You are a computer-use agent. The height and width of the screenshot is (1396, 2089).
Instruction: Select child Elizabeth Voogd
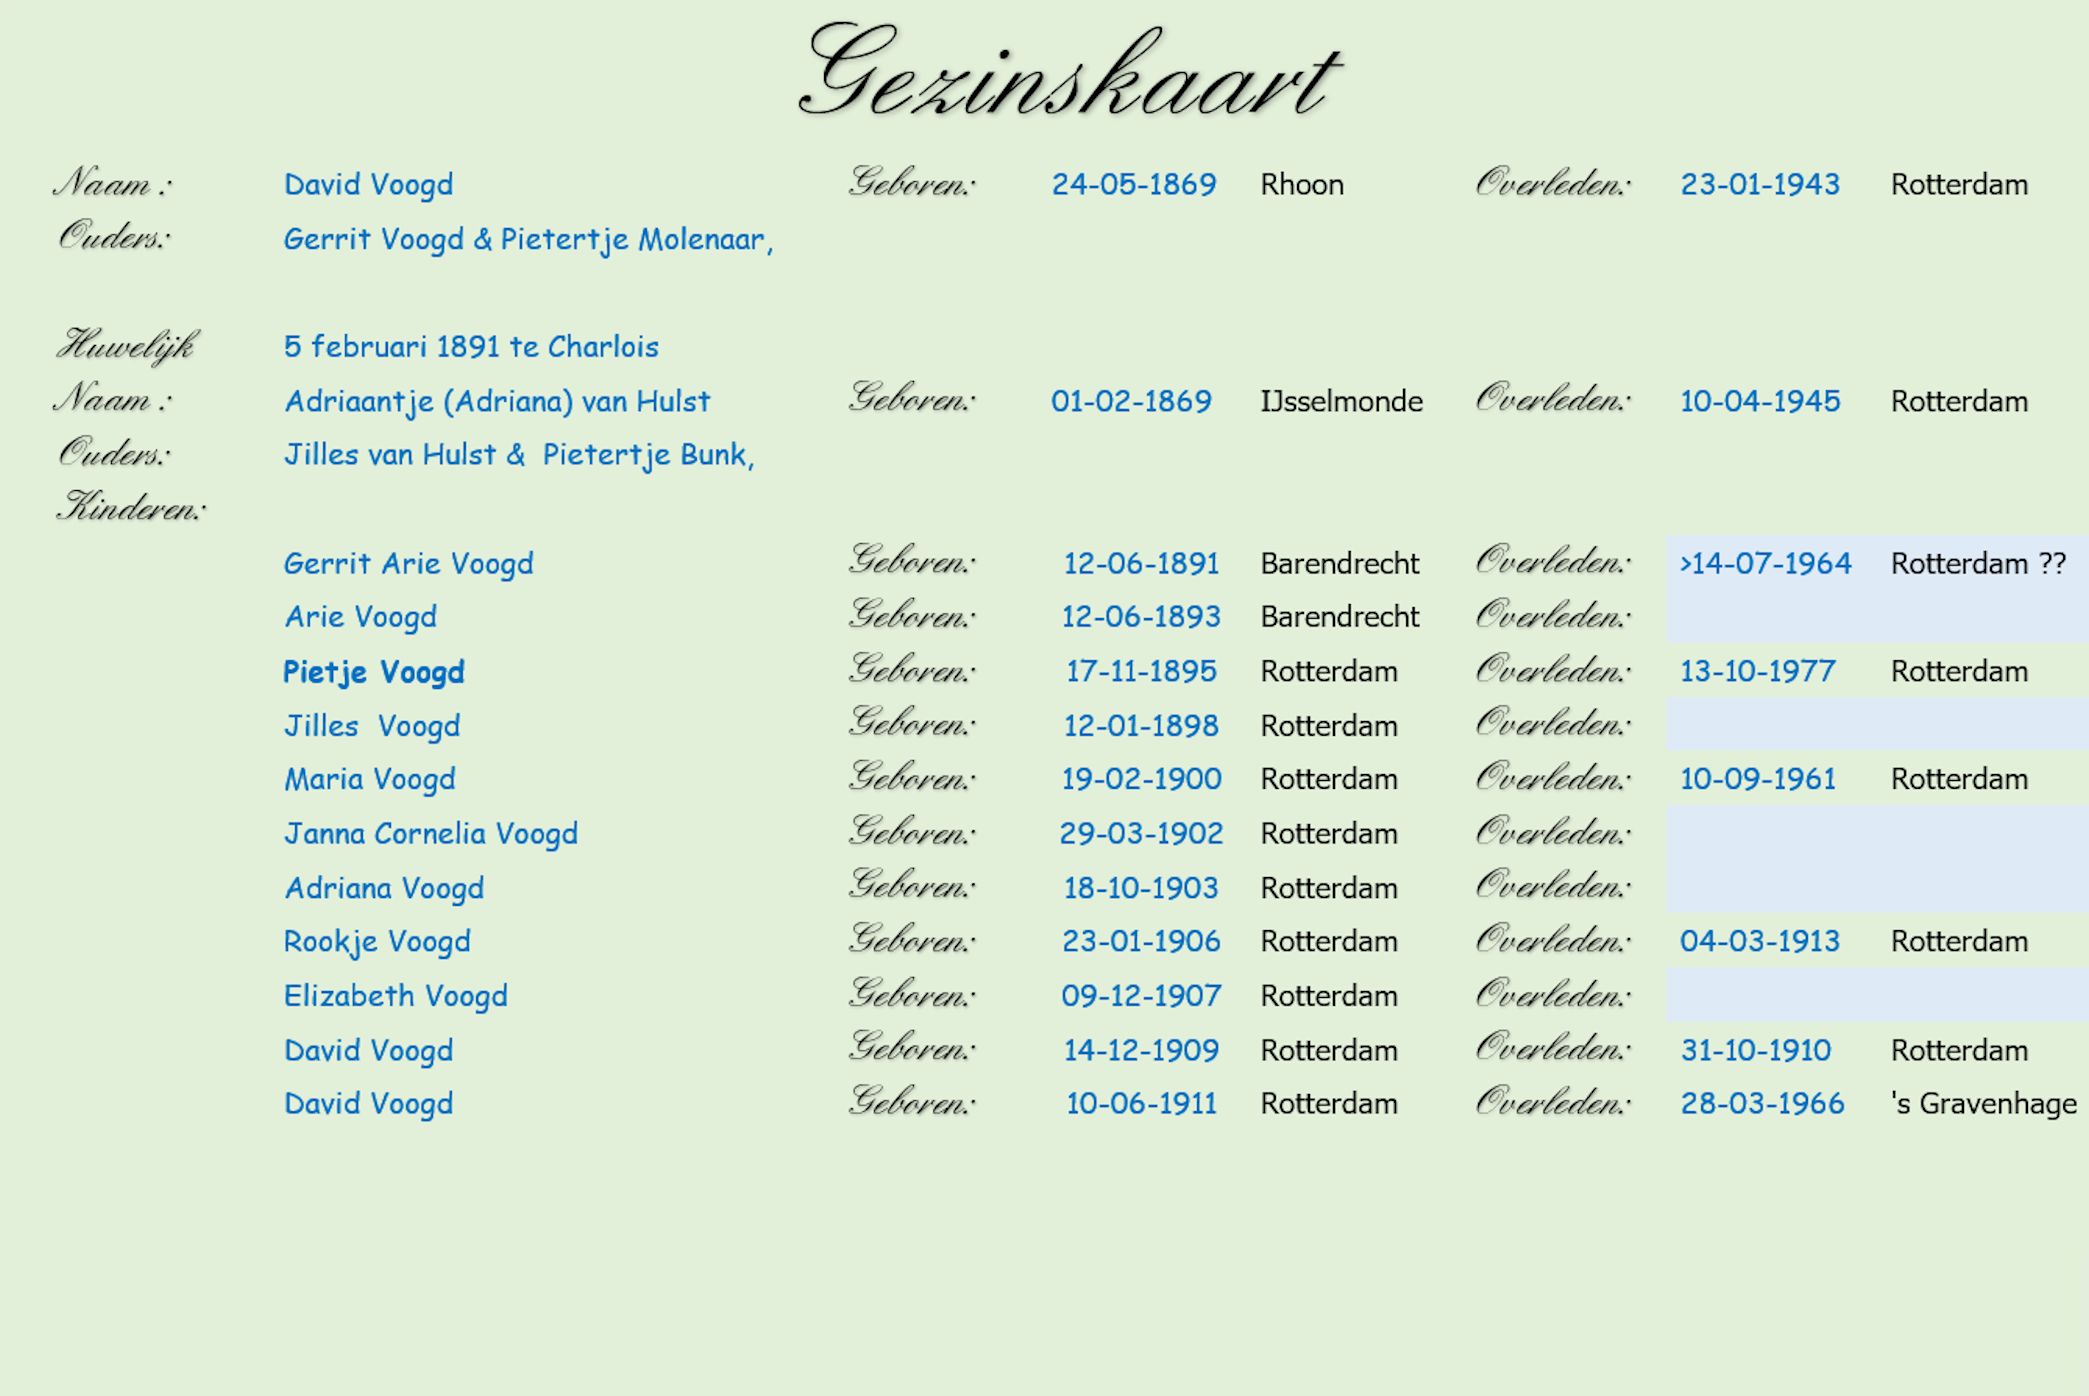pos(395,996)
